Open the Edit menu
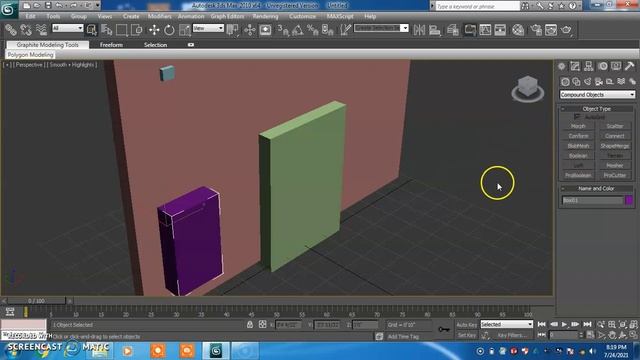Viewport: 640px width, 360px height. pos(30,16)
